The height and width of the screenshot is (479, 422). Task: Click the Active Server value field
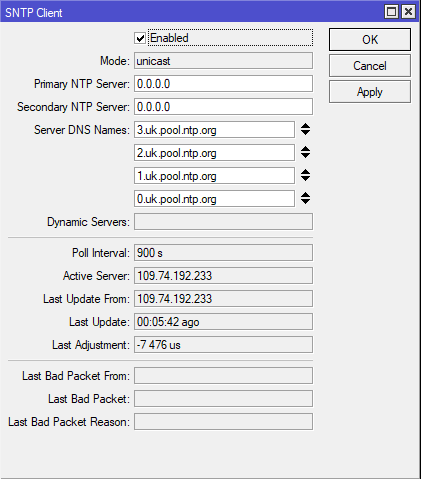[x=223, y=276]
